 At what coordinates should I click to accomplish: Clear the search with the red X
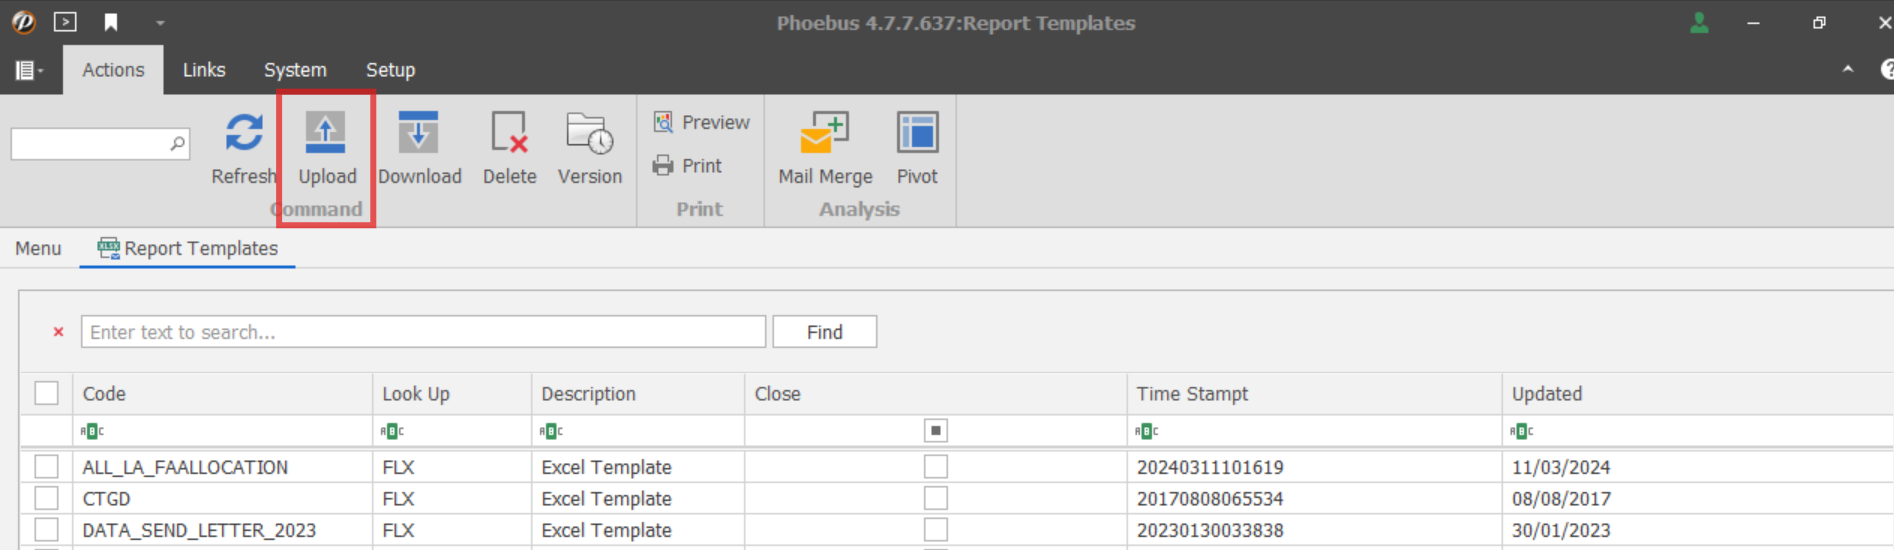pos(58,332)
